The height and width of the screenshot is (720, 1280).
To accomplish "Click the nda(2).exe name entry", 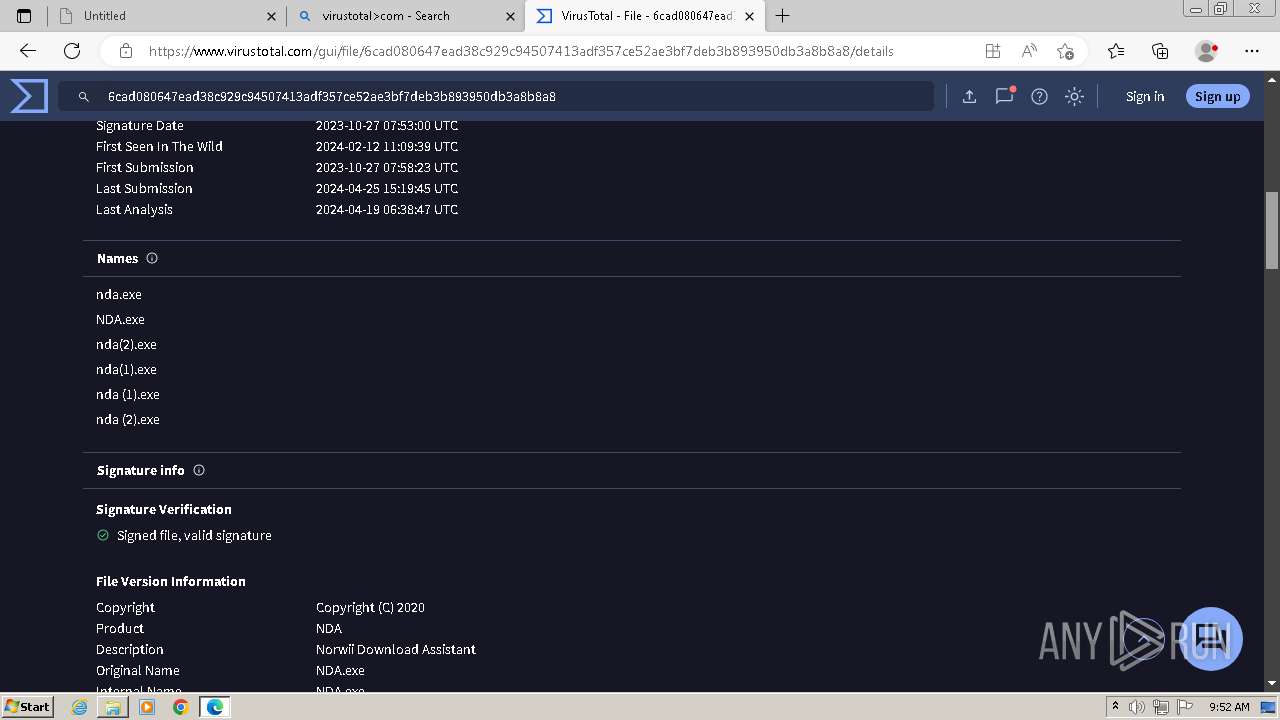I will click(x=126, y=344).
